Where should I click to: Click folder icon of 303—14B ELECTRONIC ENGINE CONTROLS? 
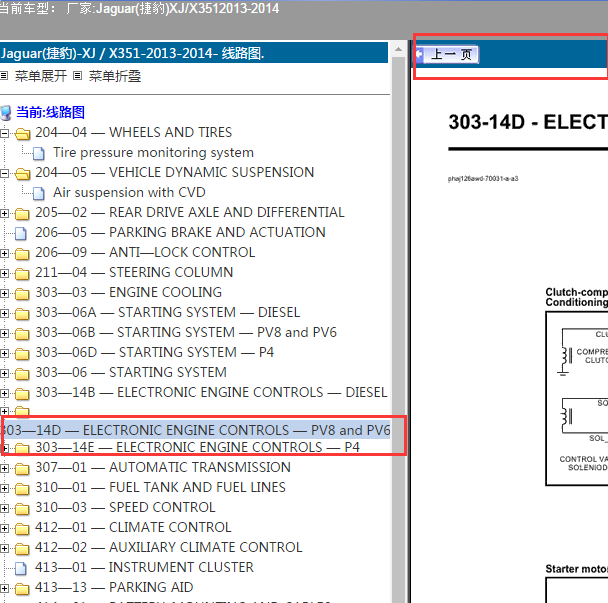pyautogui.click(x=22, y=394)
